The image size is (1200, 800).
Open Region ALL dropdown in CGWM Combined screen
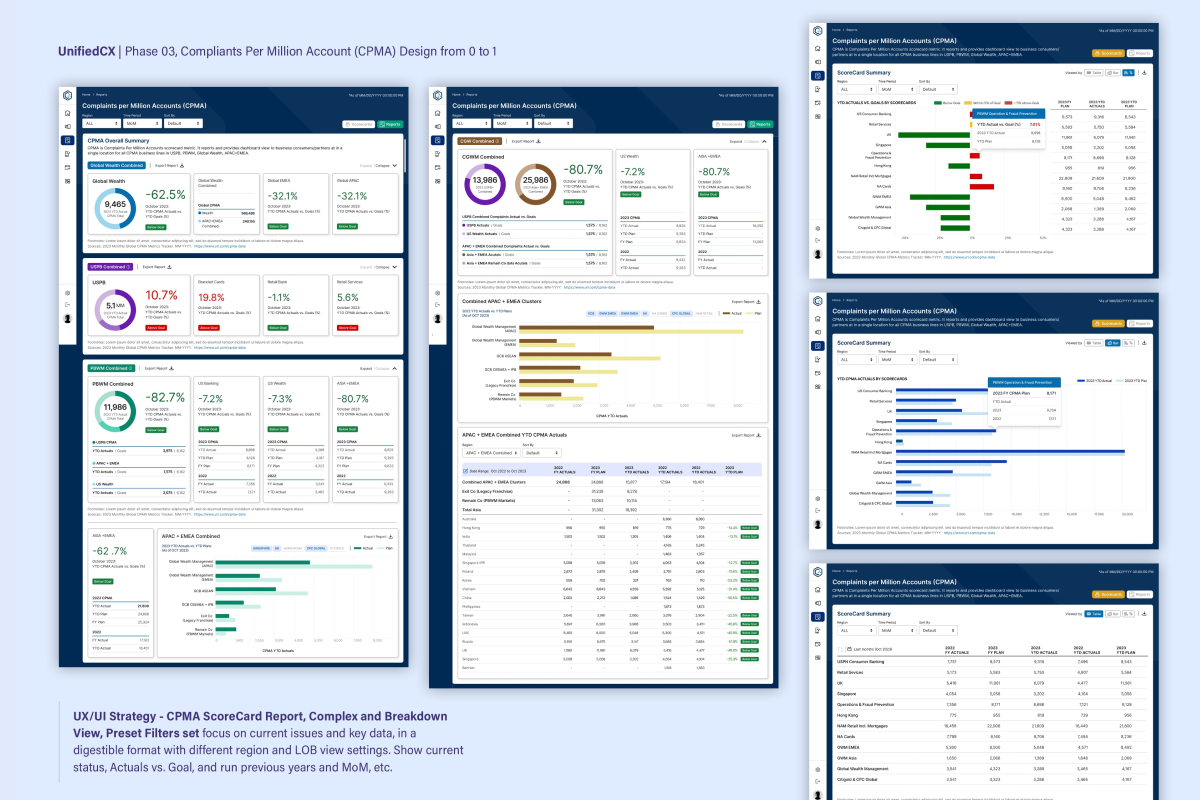[471, 123]
